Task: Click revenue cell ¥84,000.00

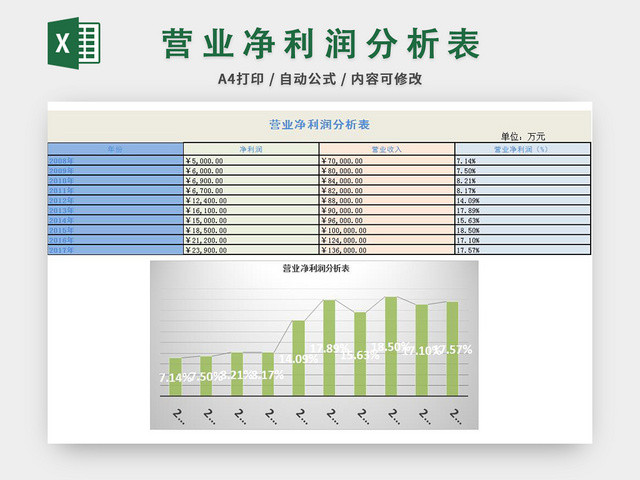Action: (387, 180)
